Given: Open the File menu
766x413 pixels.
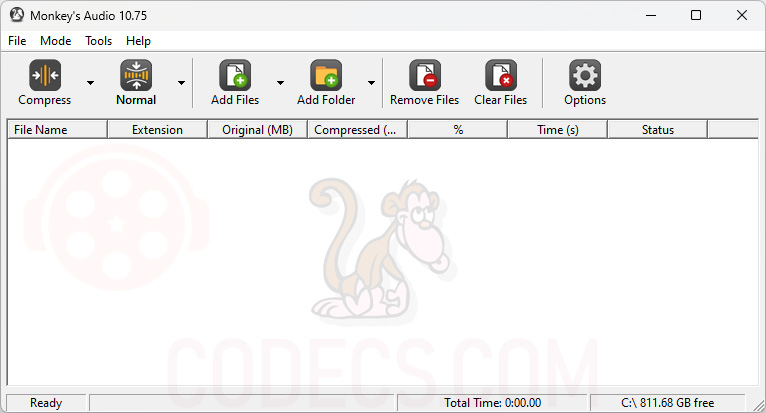Looking at the screenshot, I should (x=17, y=41).
